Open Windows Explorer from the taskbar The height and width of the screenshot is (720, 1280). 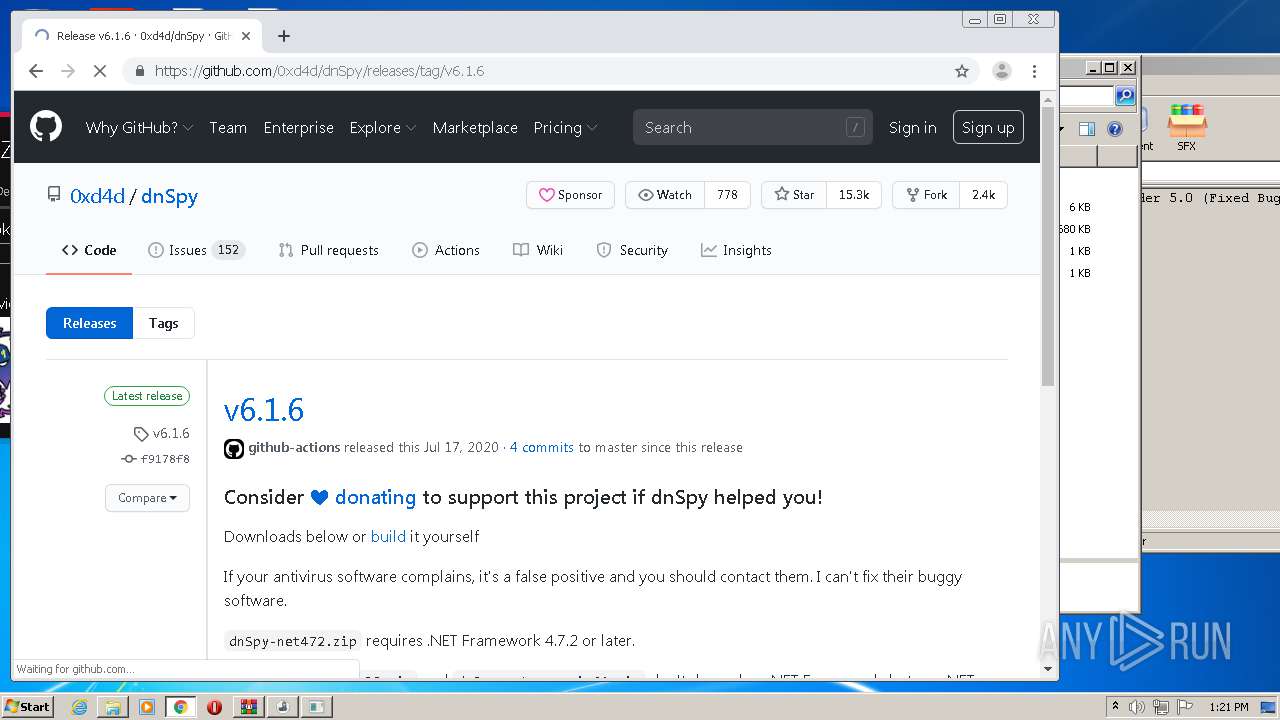[113, 707]
